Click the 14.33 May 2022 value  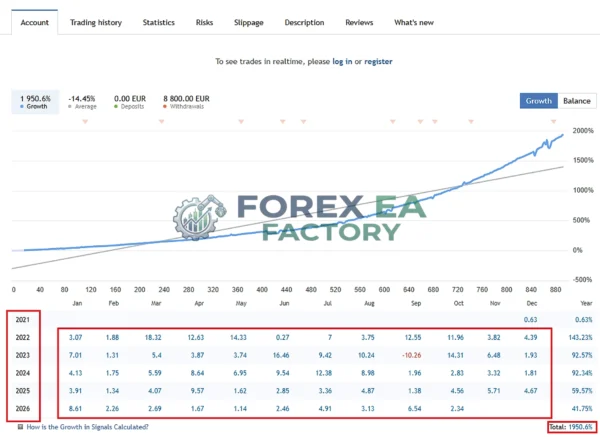tap(238, 338)
